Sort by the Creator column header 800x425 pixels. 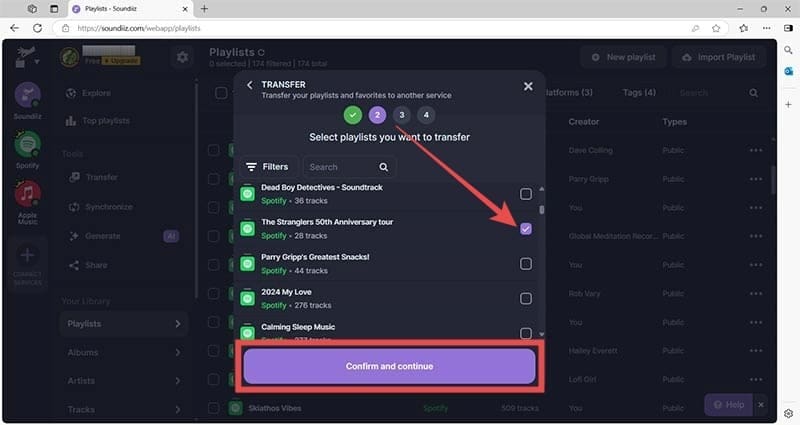(x=584, y=122)
